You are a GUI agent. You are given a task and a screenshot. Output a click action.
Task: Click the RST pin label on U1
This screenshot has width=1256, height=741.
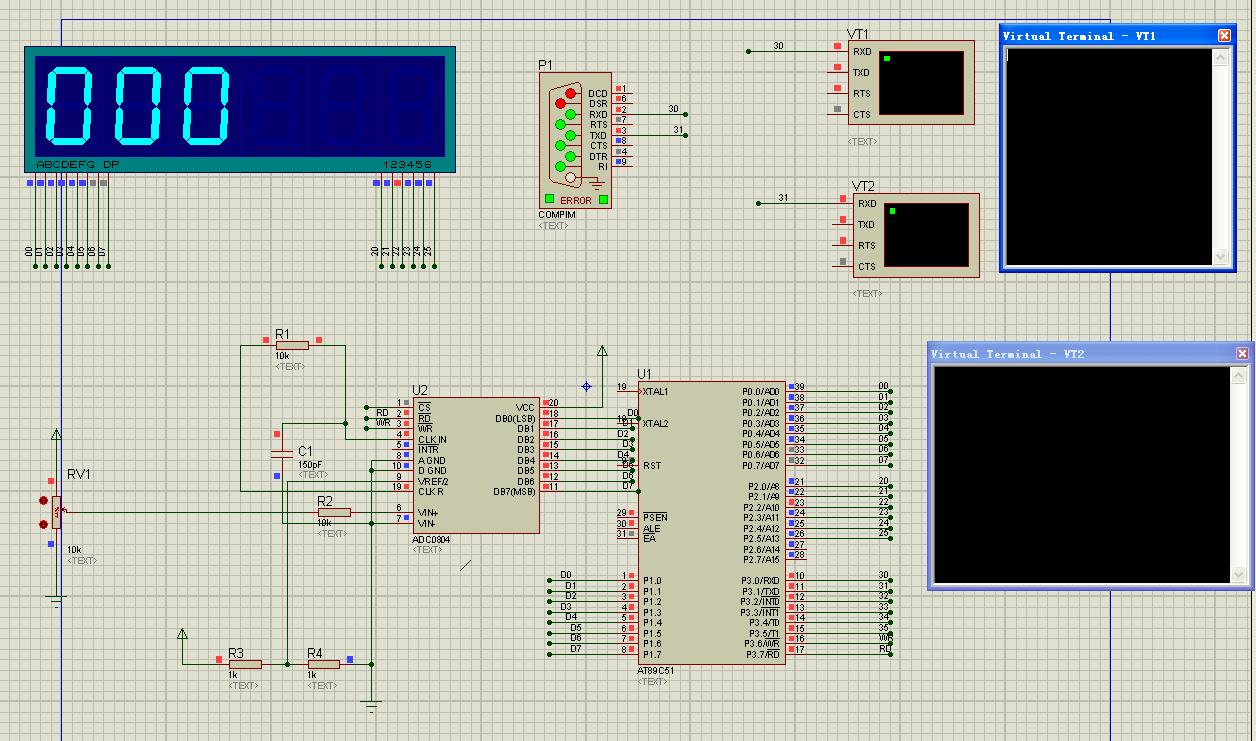pos(652,465)
